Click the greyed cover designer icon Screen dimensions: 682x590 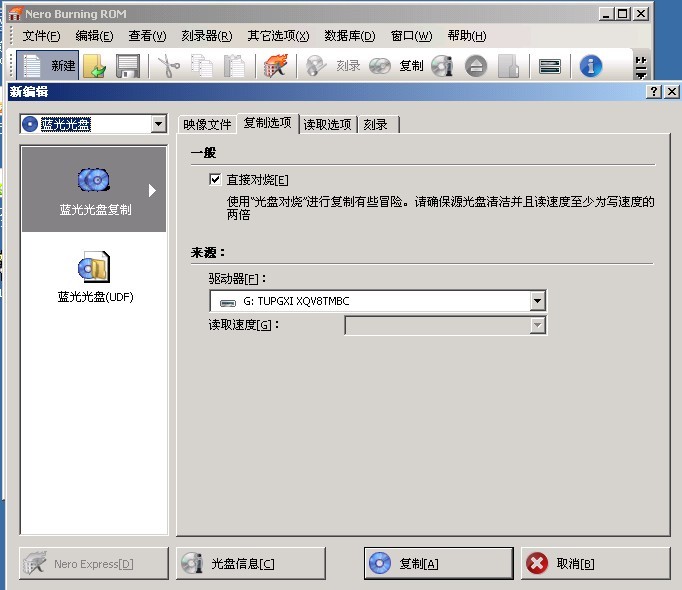pos(508,66)
